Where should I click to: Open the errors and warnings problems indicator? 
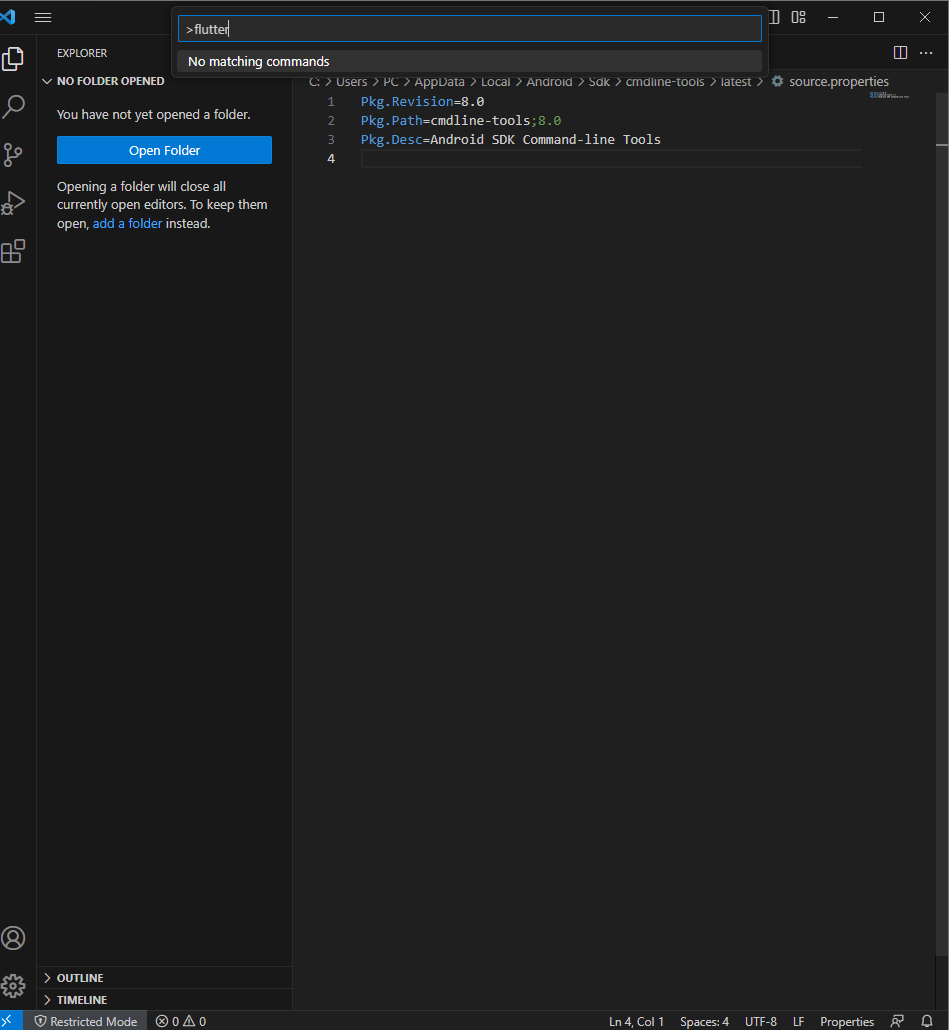[x=181, y=1021]
